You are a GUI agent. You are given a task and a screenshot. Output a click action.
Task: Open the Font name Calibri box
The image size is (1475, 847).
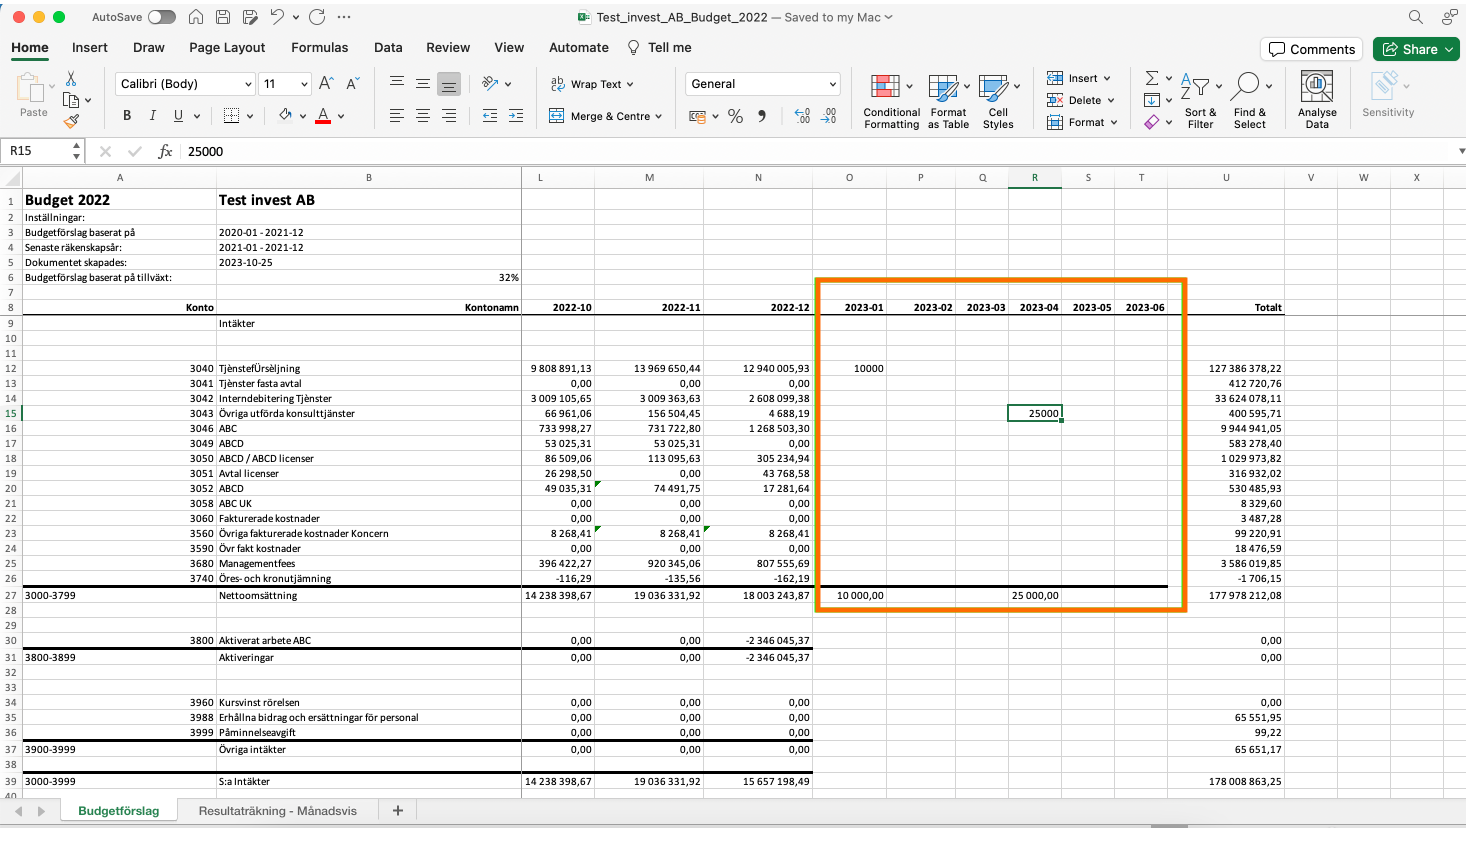[185, 84]
